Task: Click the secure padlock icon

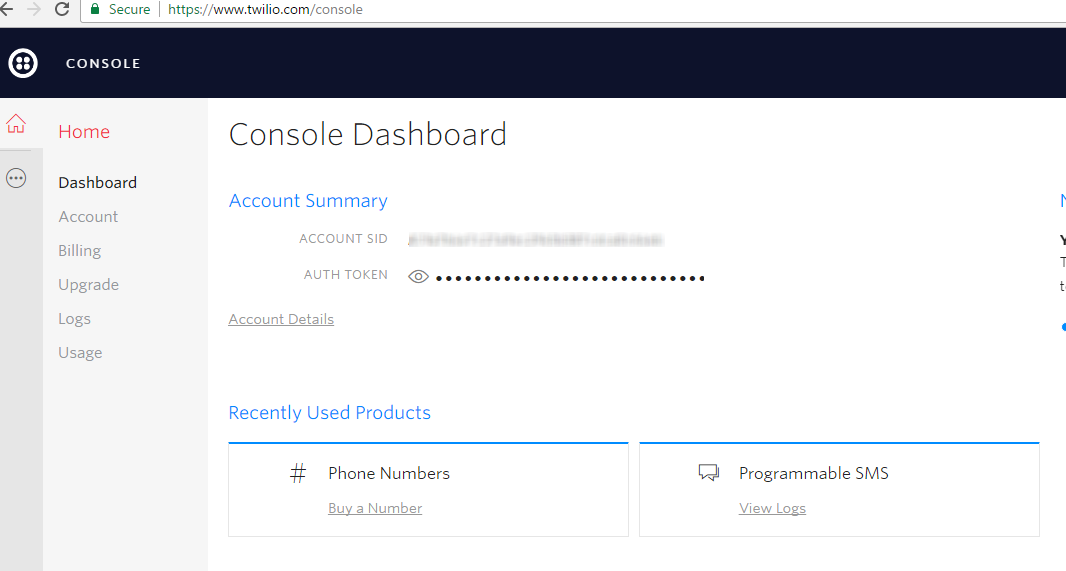Action: [x=95, y=9]
